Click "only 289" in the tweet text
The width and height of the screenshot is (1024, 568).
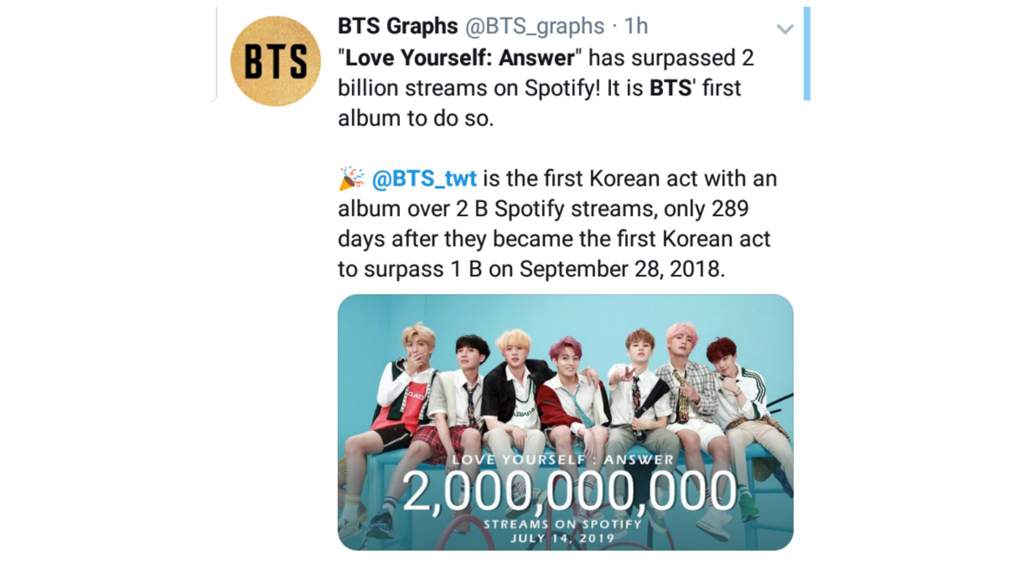707,209
